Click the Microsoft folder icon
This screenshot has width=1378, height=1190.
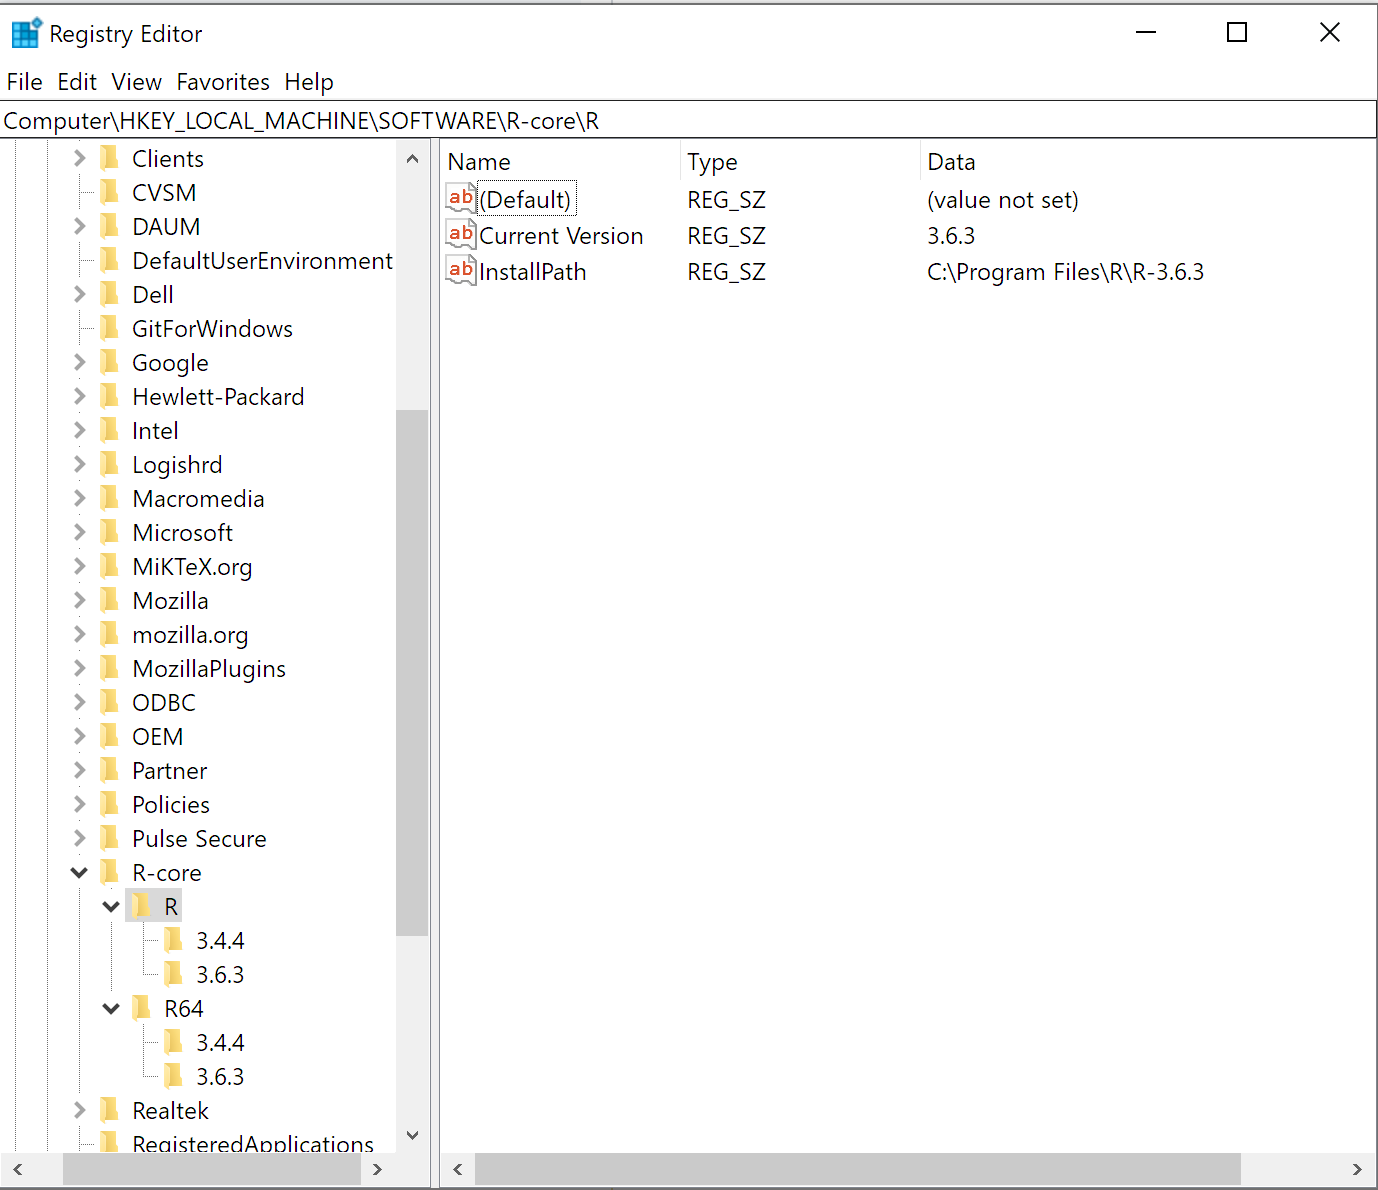(110, 532)
